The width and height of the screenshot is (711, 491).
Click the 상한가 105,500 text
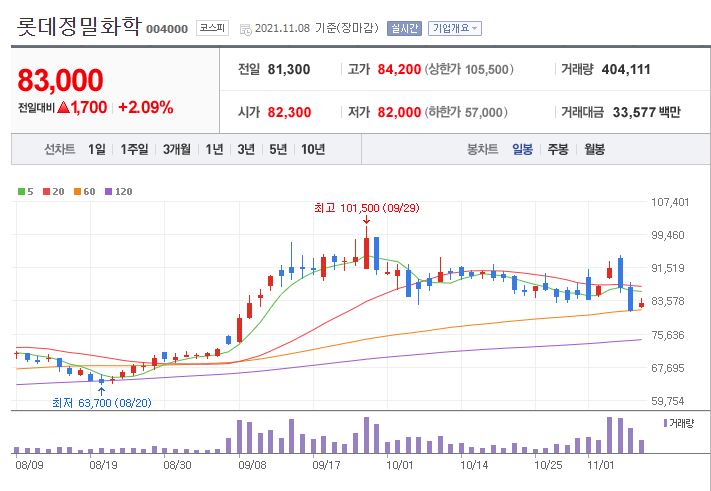tap(469, 69)
